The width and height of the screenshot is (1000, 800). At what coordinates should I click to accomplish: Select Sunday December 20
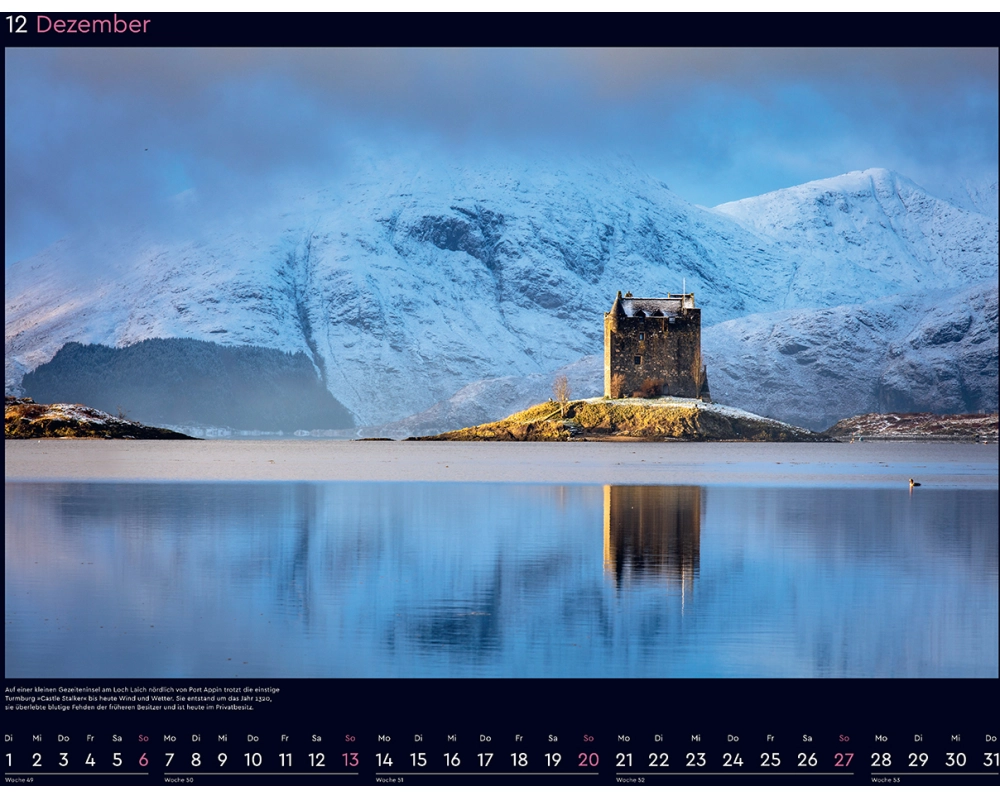[x=588, y=759]
